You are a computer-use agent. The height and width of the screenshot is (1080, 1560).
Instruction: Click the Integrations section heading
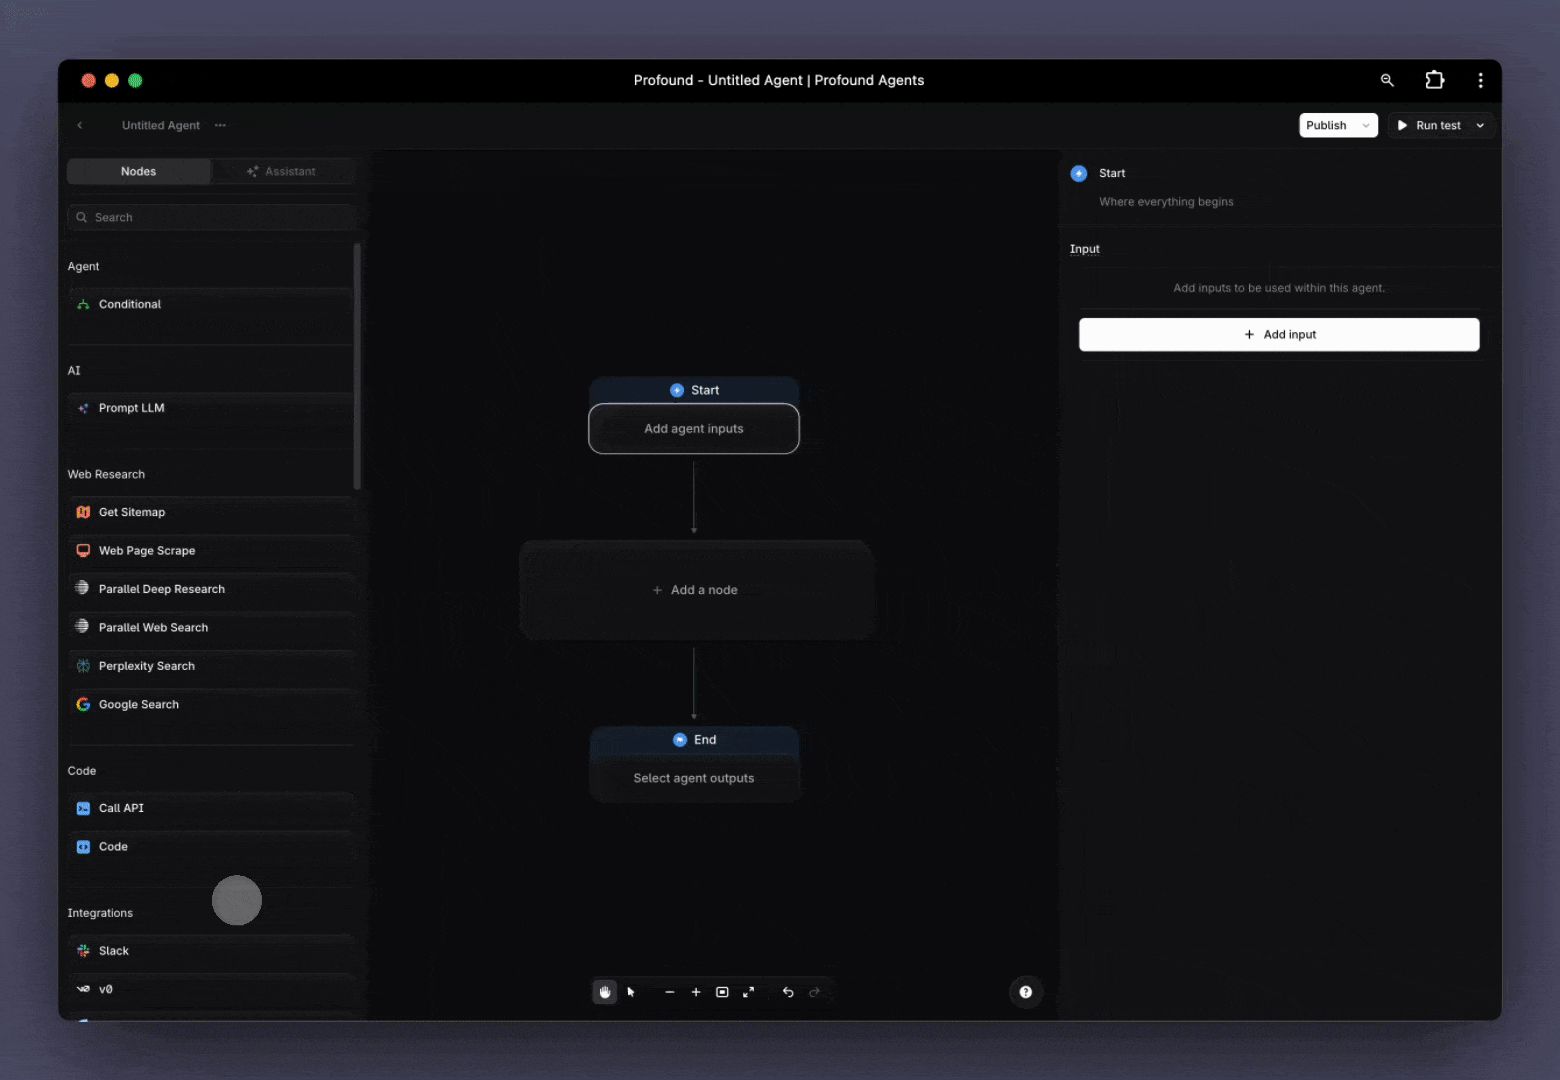click(100, 913)
